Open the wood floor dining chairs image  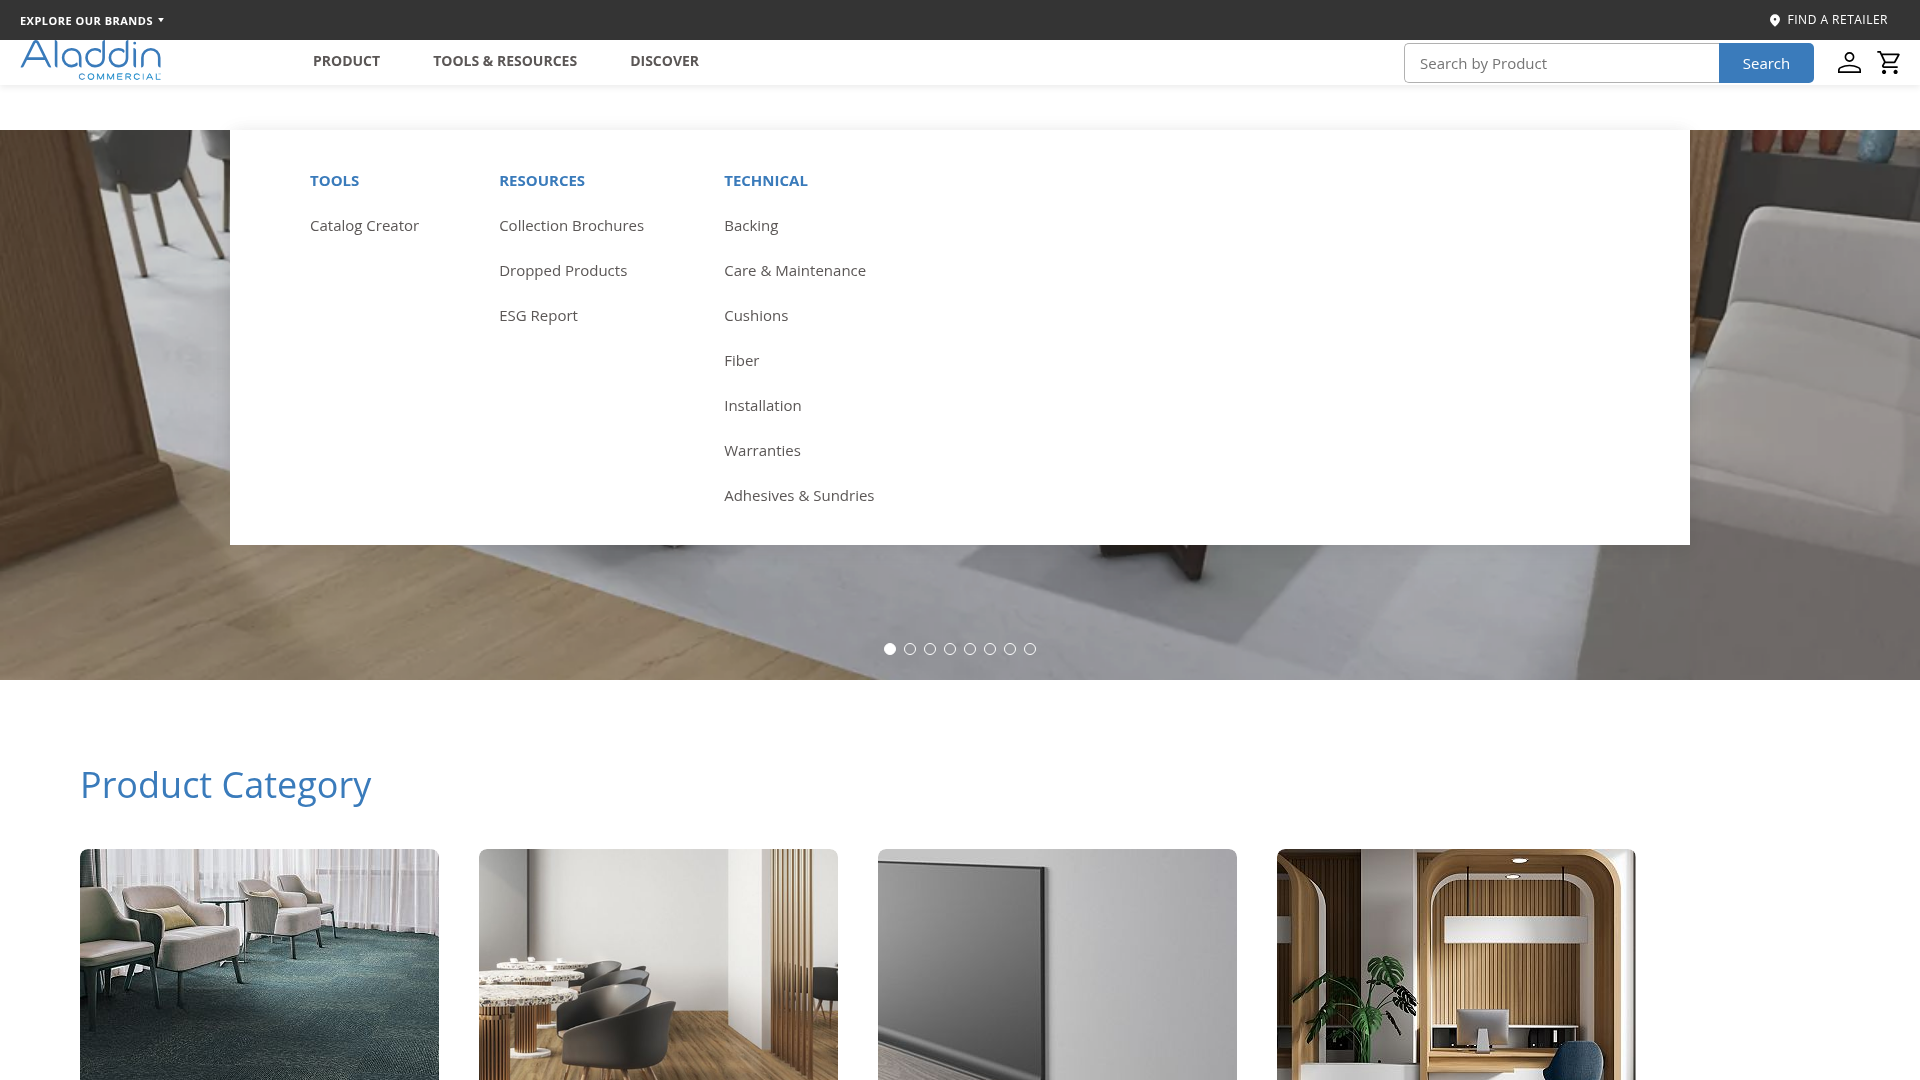coord(658,964)
